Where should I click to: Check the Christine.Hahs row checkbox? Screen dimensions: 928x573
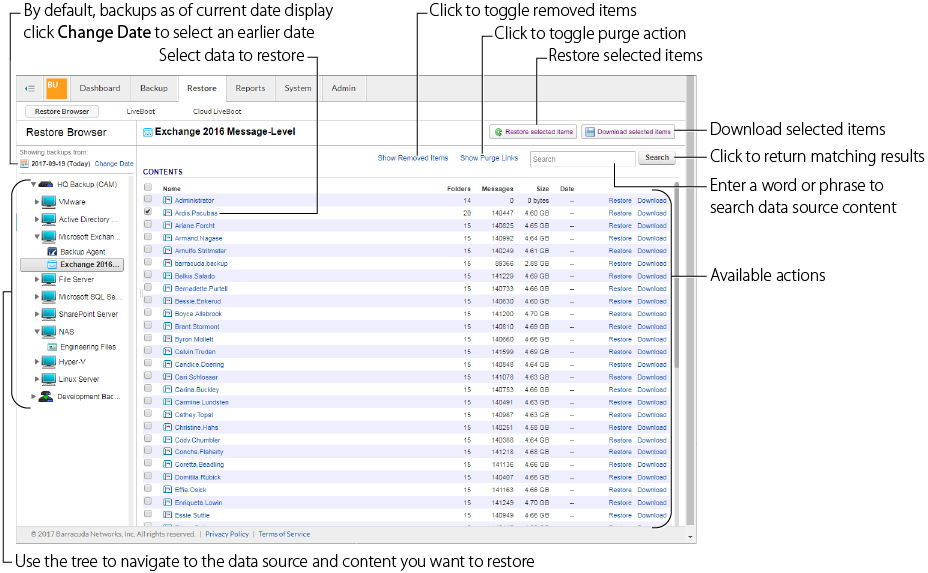click(x=148, y=426)
